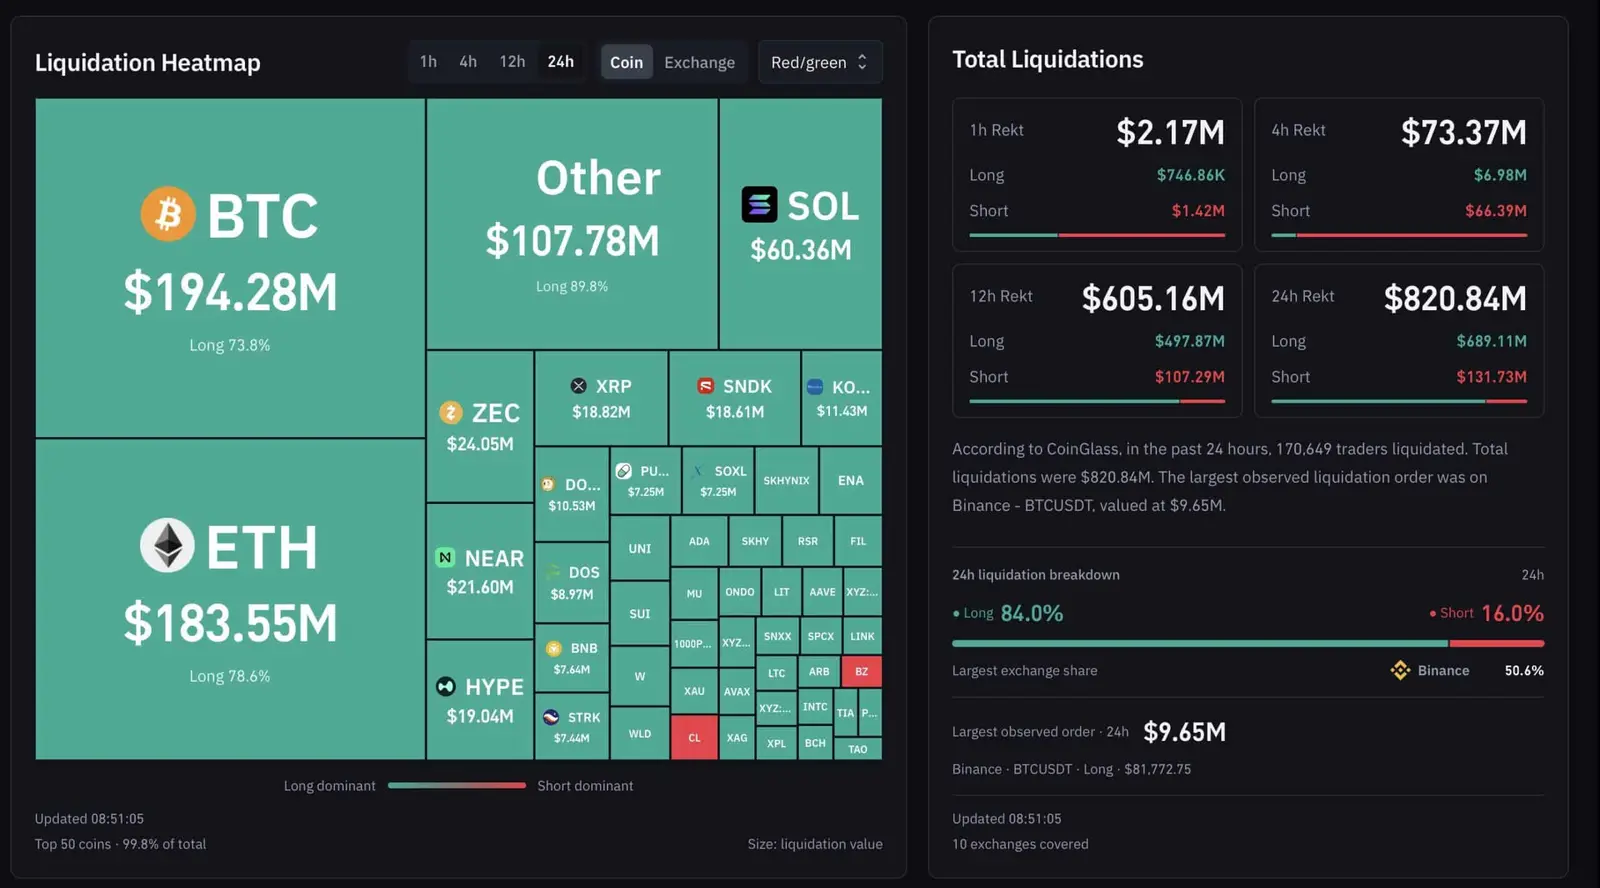
Task: Click the ENA heatmap tile
Action: pyautogui.click(x=851, y=480)
